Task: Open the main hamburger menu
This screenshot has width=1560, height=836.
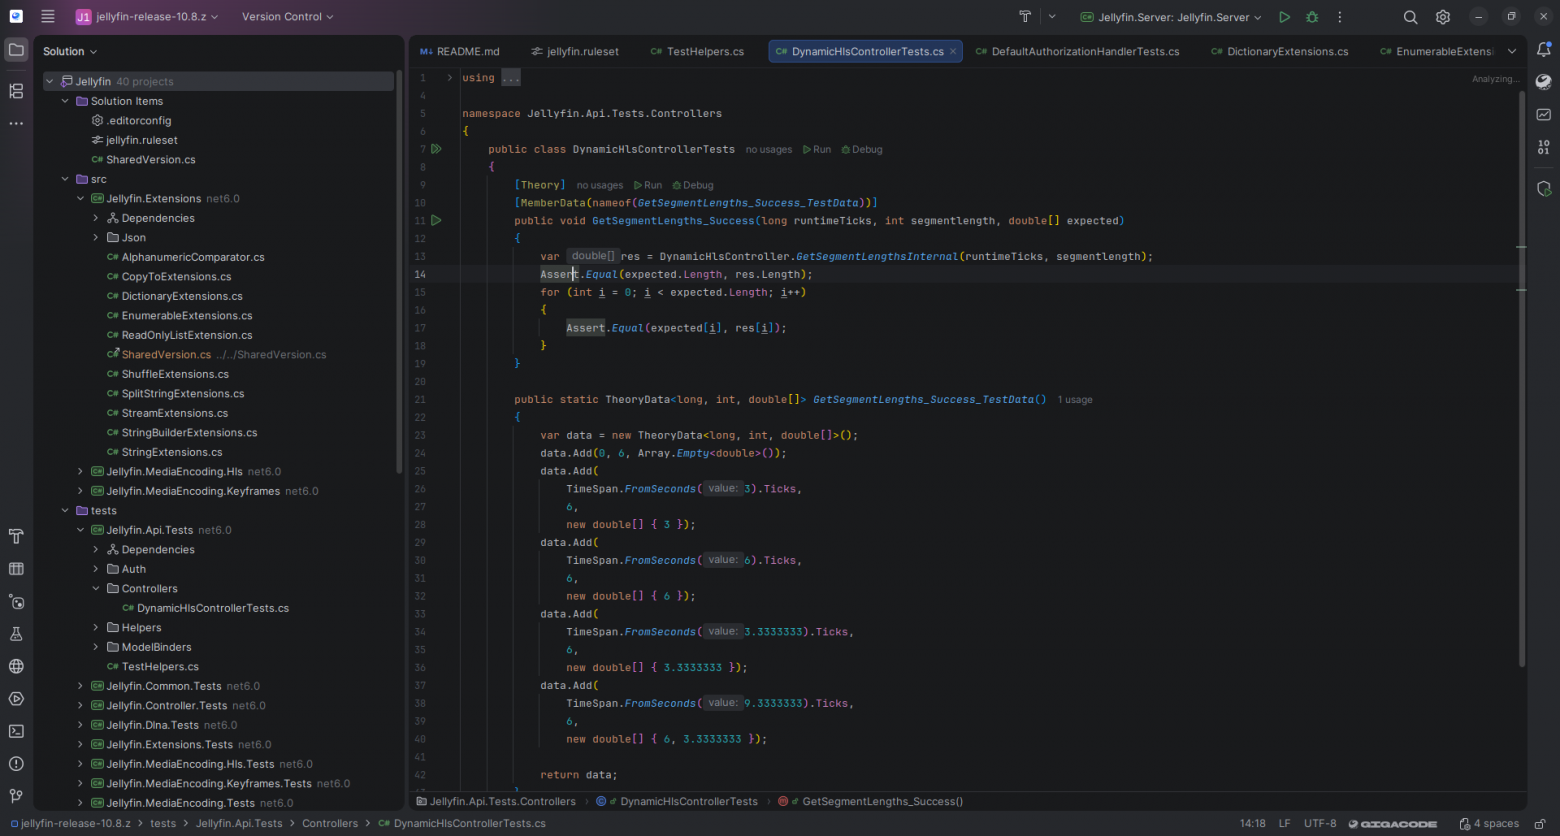Action: click(x=48, y=17)
